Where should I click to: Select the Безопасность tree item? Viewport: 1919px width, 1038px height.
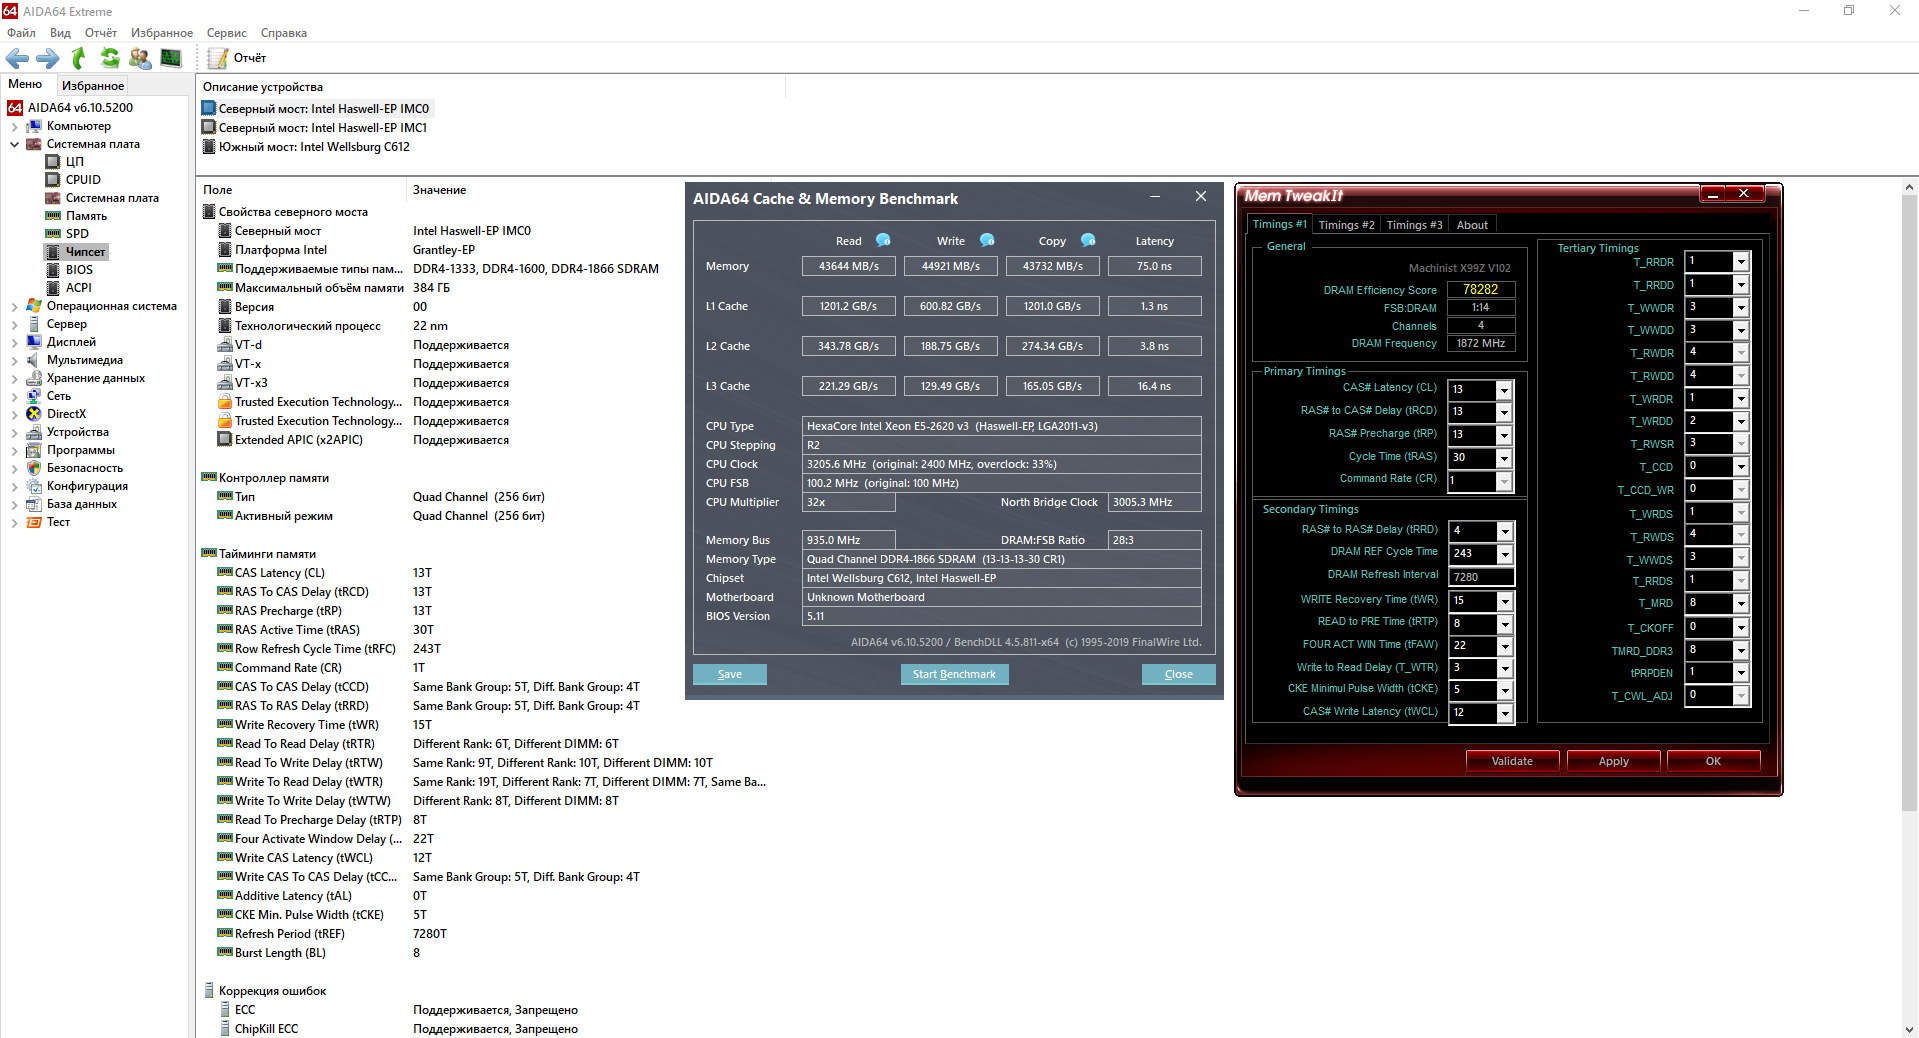(x=85, y=468)
